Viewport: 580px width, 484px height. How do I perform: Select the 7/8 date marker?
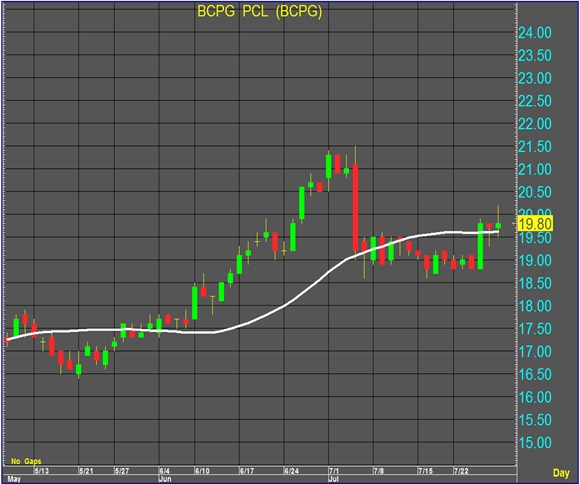tap(379, 471)
